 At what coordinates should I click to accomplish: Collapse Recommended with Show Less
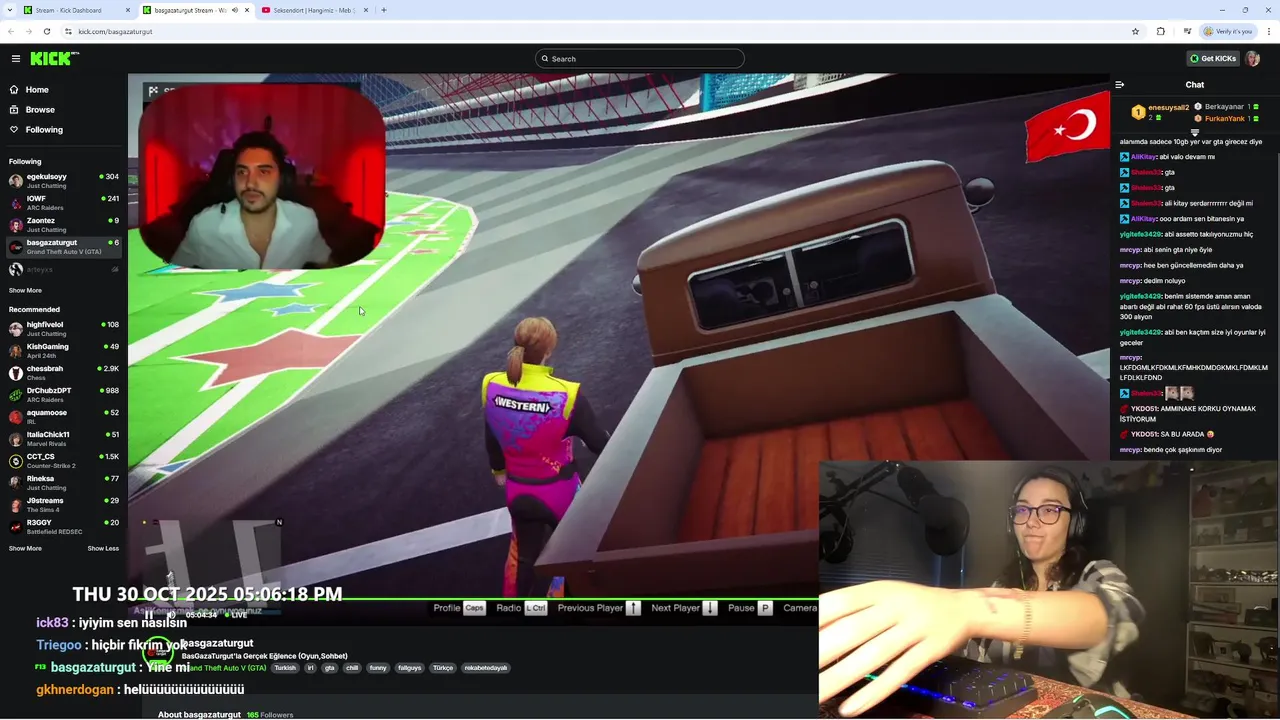(x=103, y=548)
